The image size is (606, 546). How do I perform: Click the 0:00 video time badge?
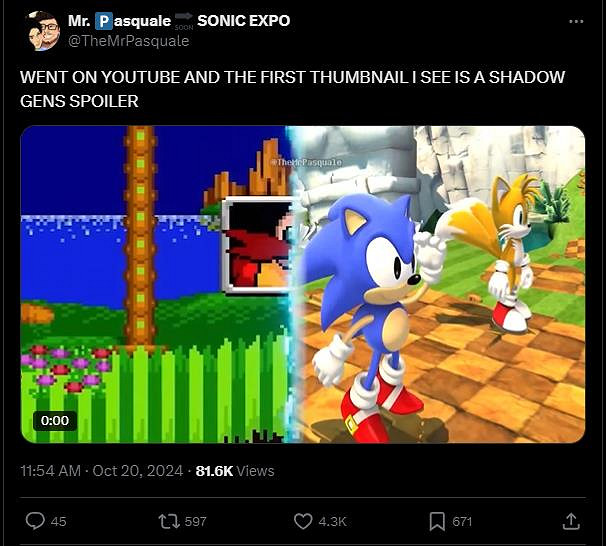pos(54,420)
